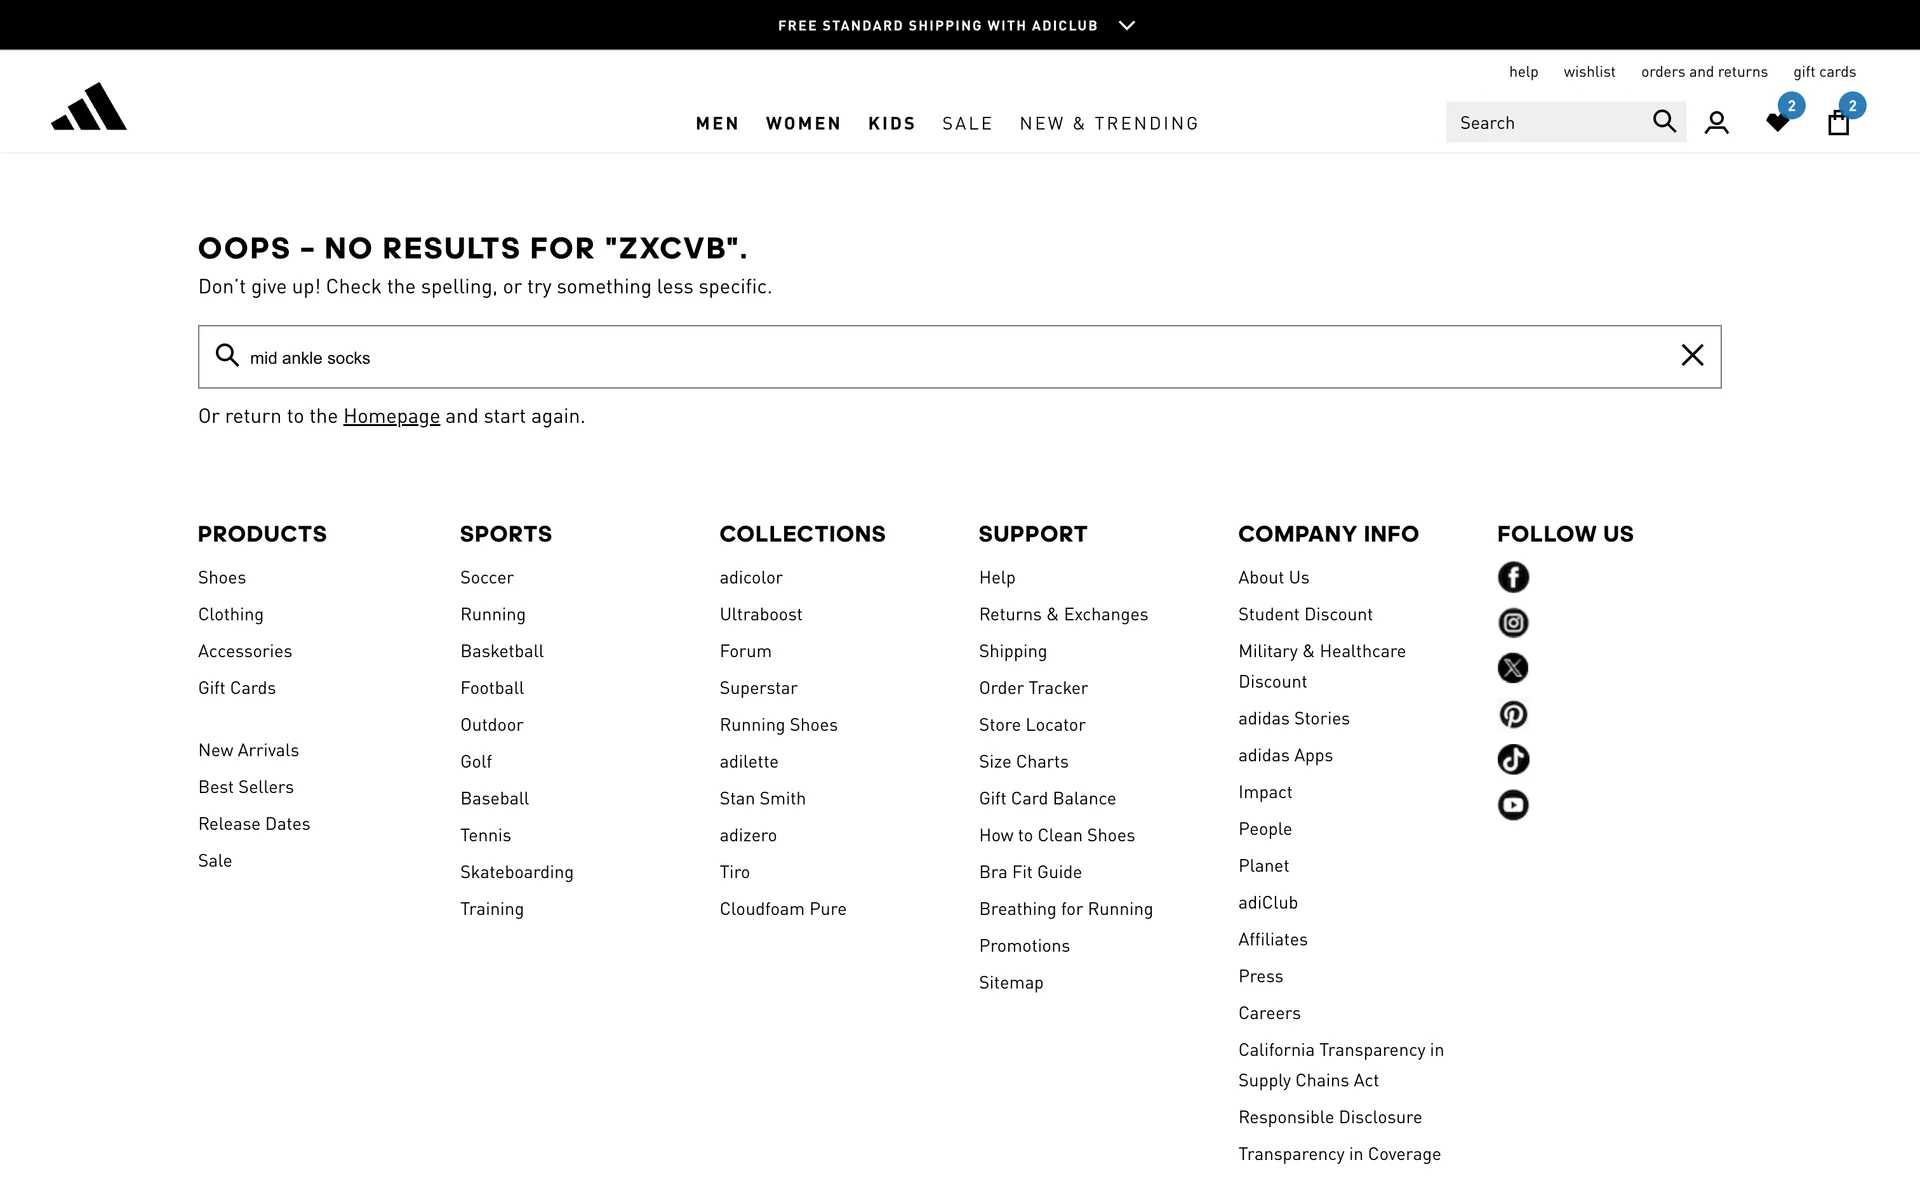This screenshot has width=1920, height=1200.
Task: Click the help link
Action: pos(1523,71)
